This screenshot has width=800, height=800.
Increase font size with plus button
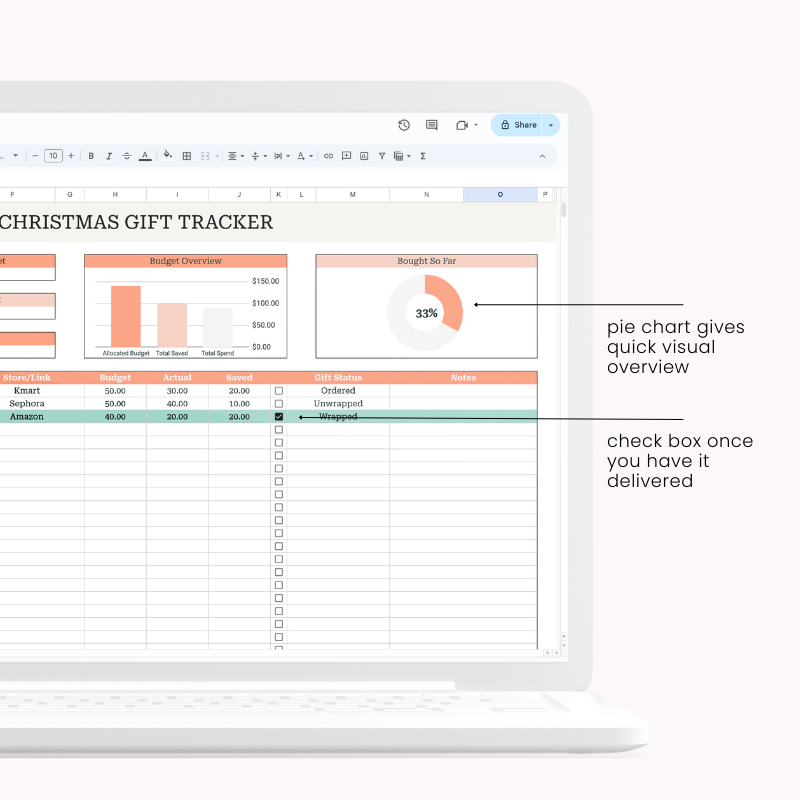71,156
